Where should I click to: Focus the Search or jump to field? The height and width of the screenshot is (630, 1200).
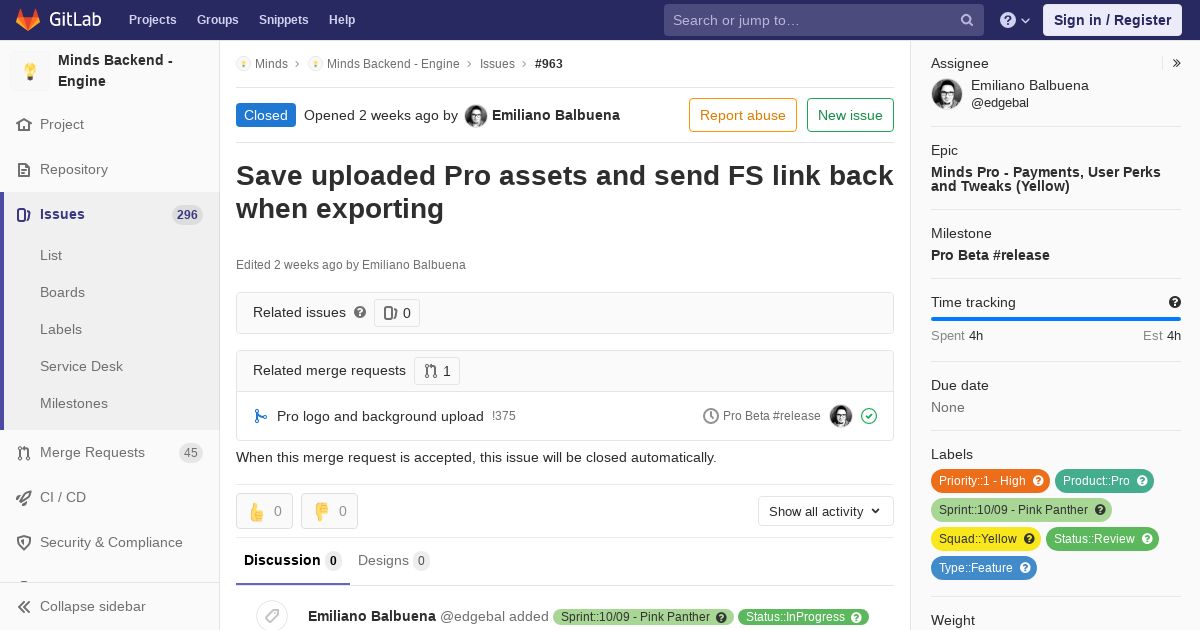(x=824, y=20)
